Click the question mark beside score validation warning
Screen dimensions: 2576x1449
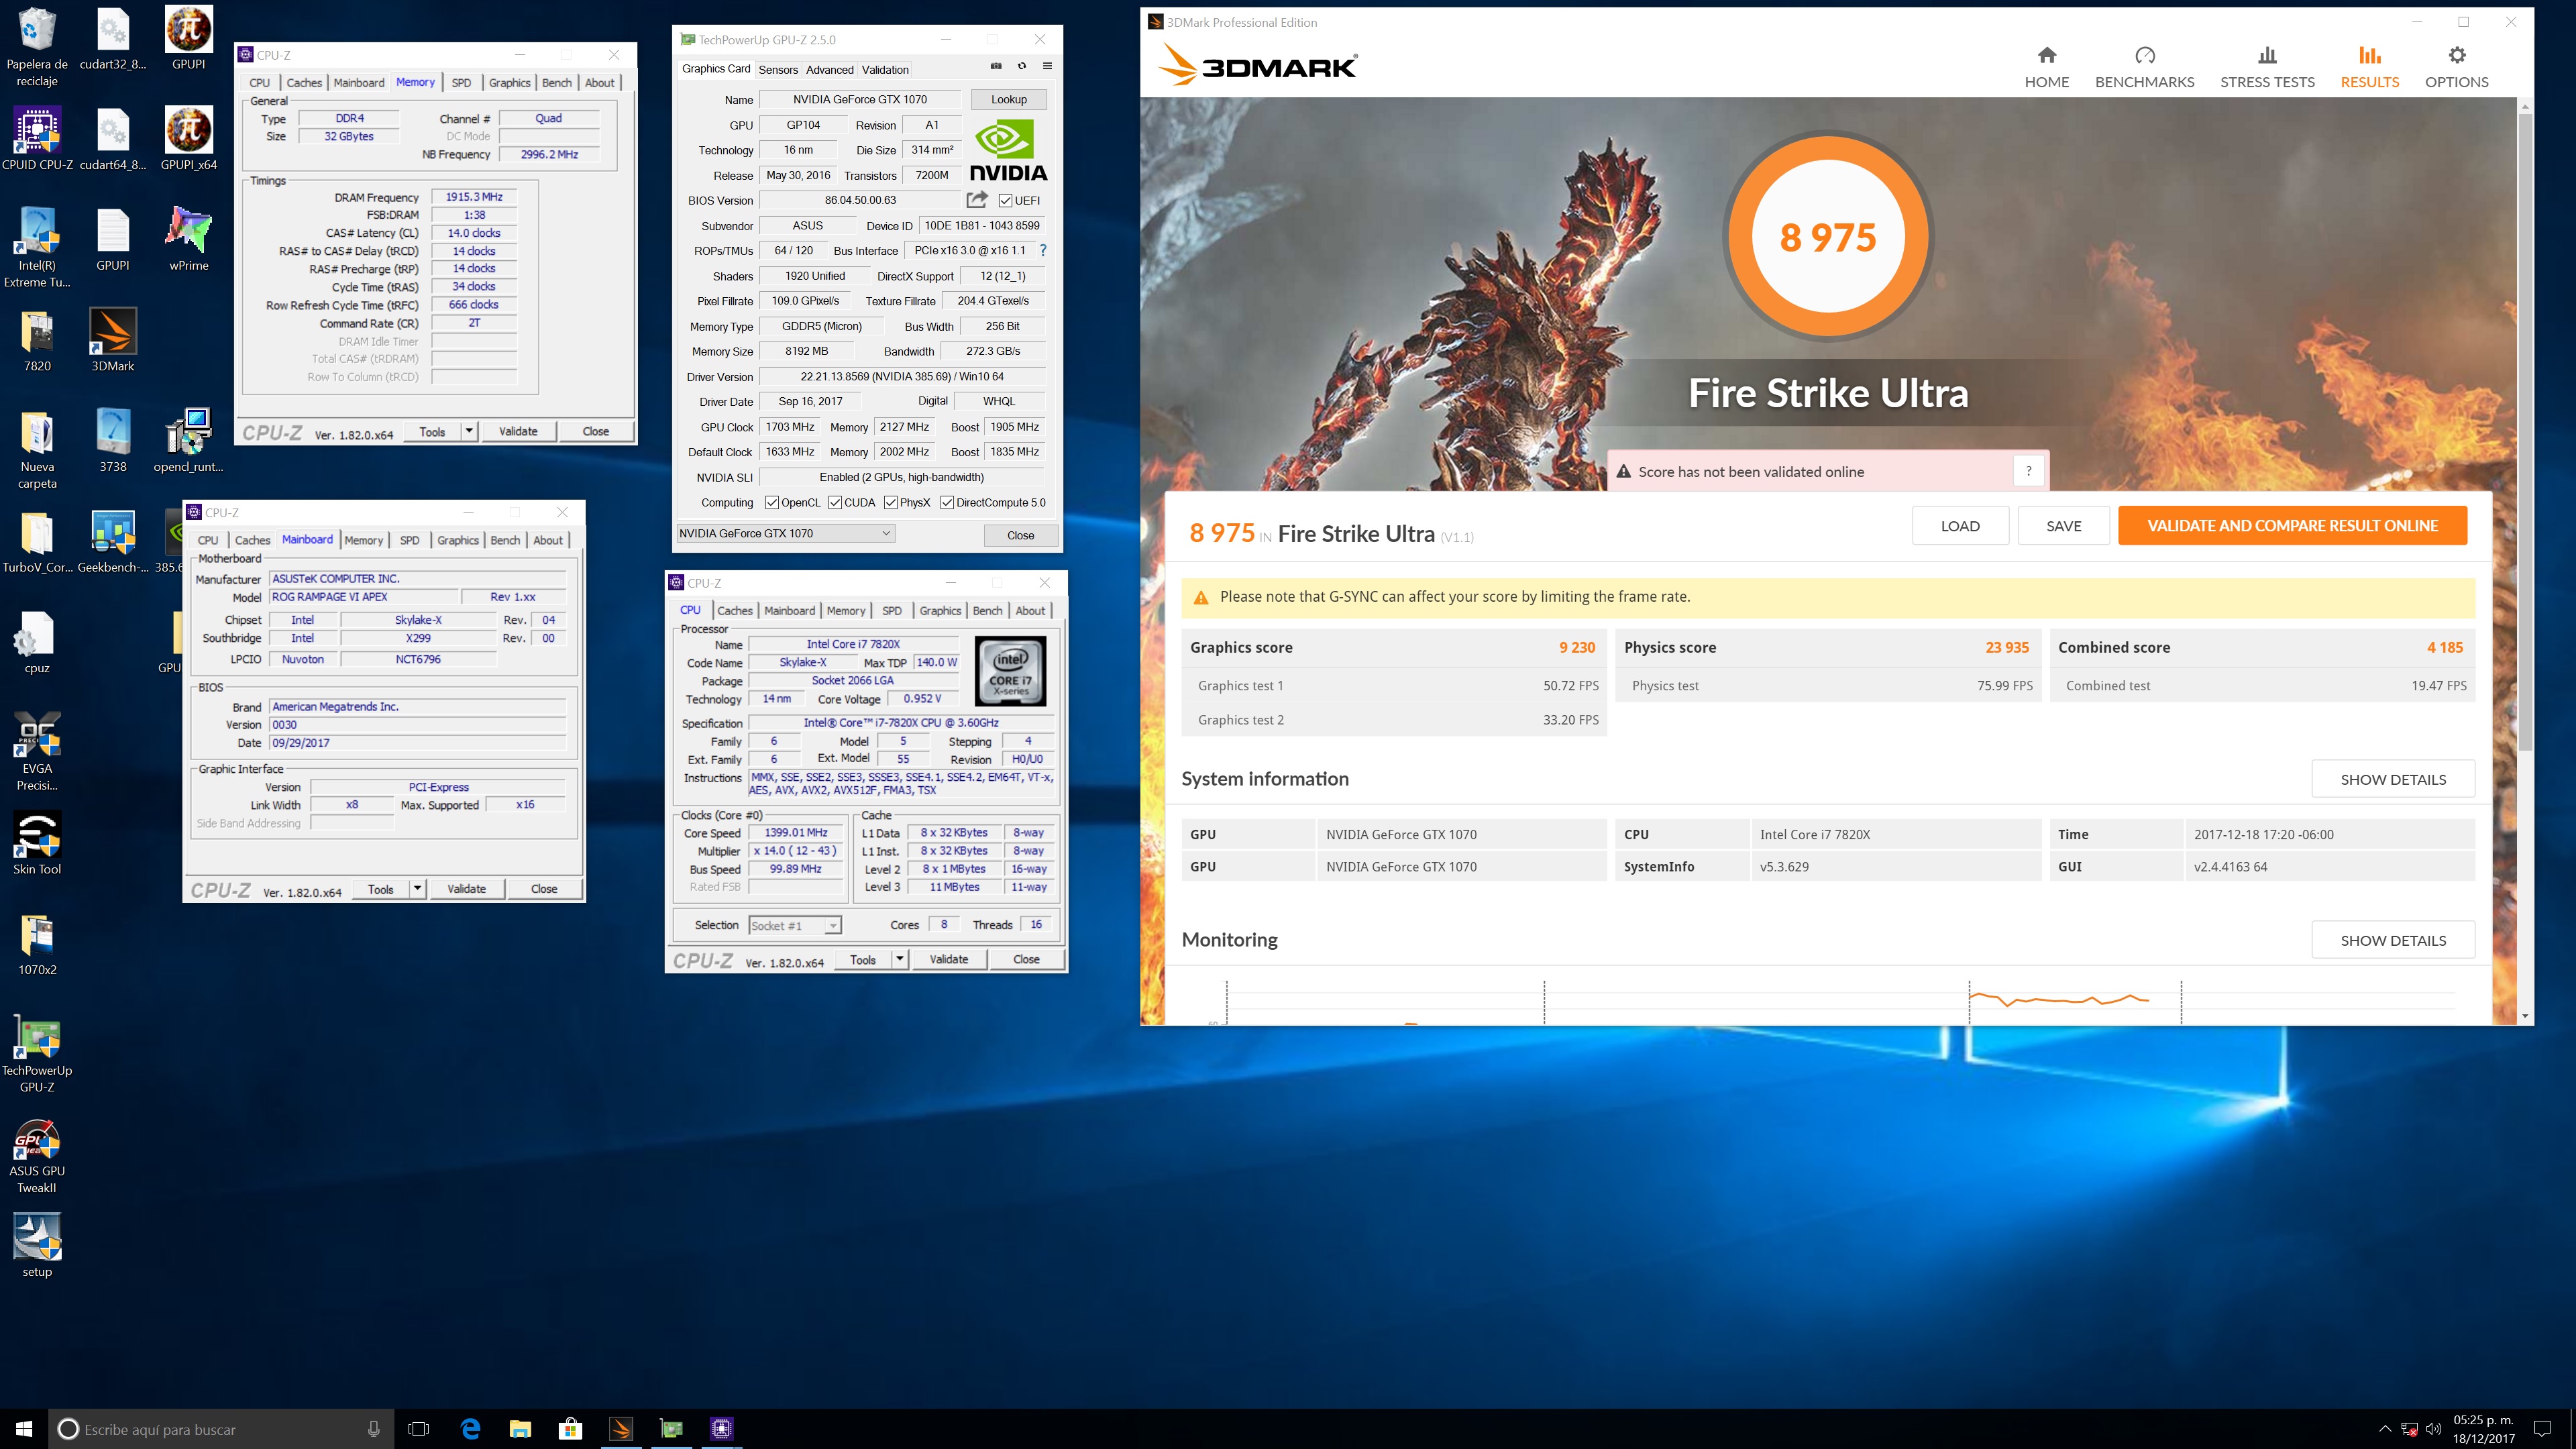pyautogui.click(x=2028, y=471)
